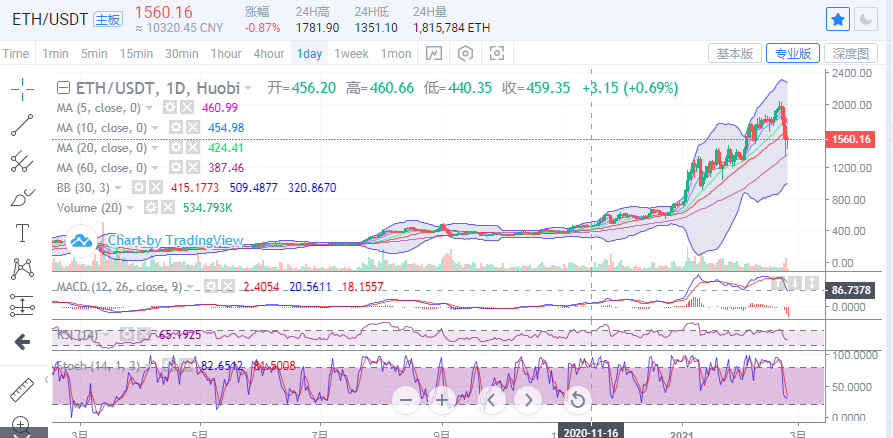Viewport: 893px width, 438px height.
Task: Collapse the ETH/USDT legend box
Action: (64, 88)
